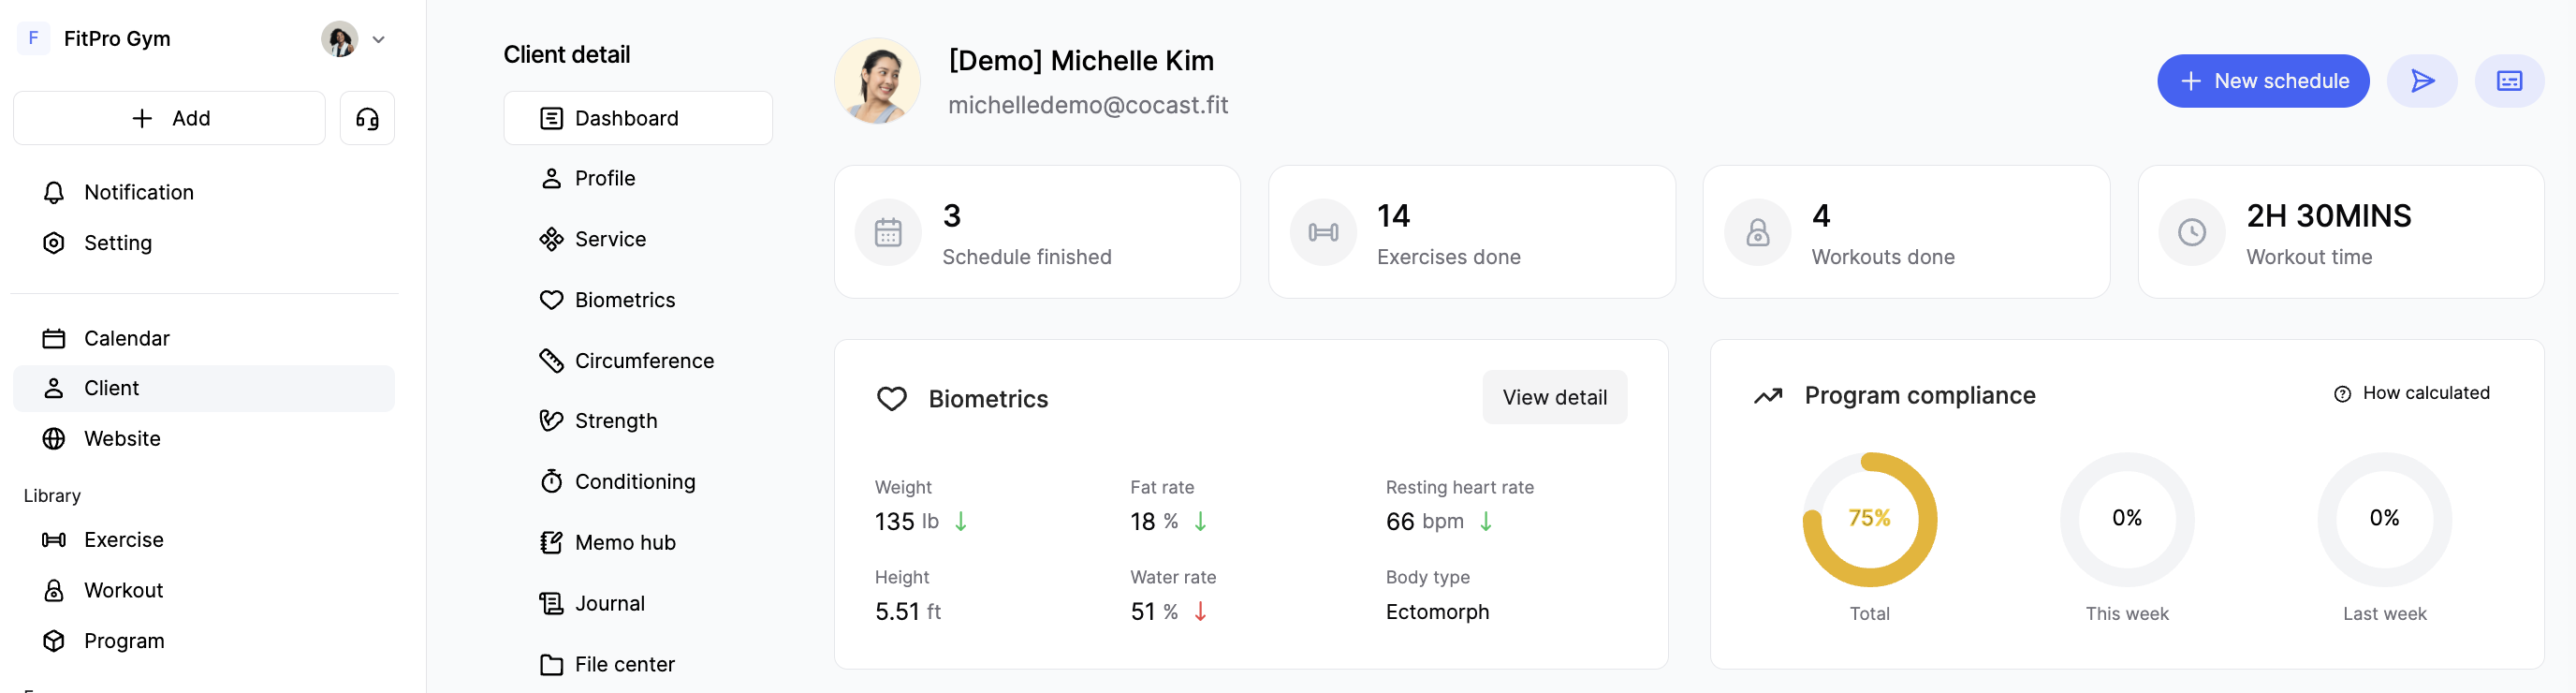Click the Add button in sidebar
The width and height of the screenshot is (2576, 693).
(170, 119)
